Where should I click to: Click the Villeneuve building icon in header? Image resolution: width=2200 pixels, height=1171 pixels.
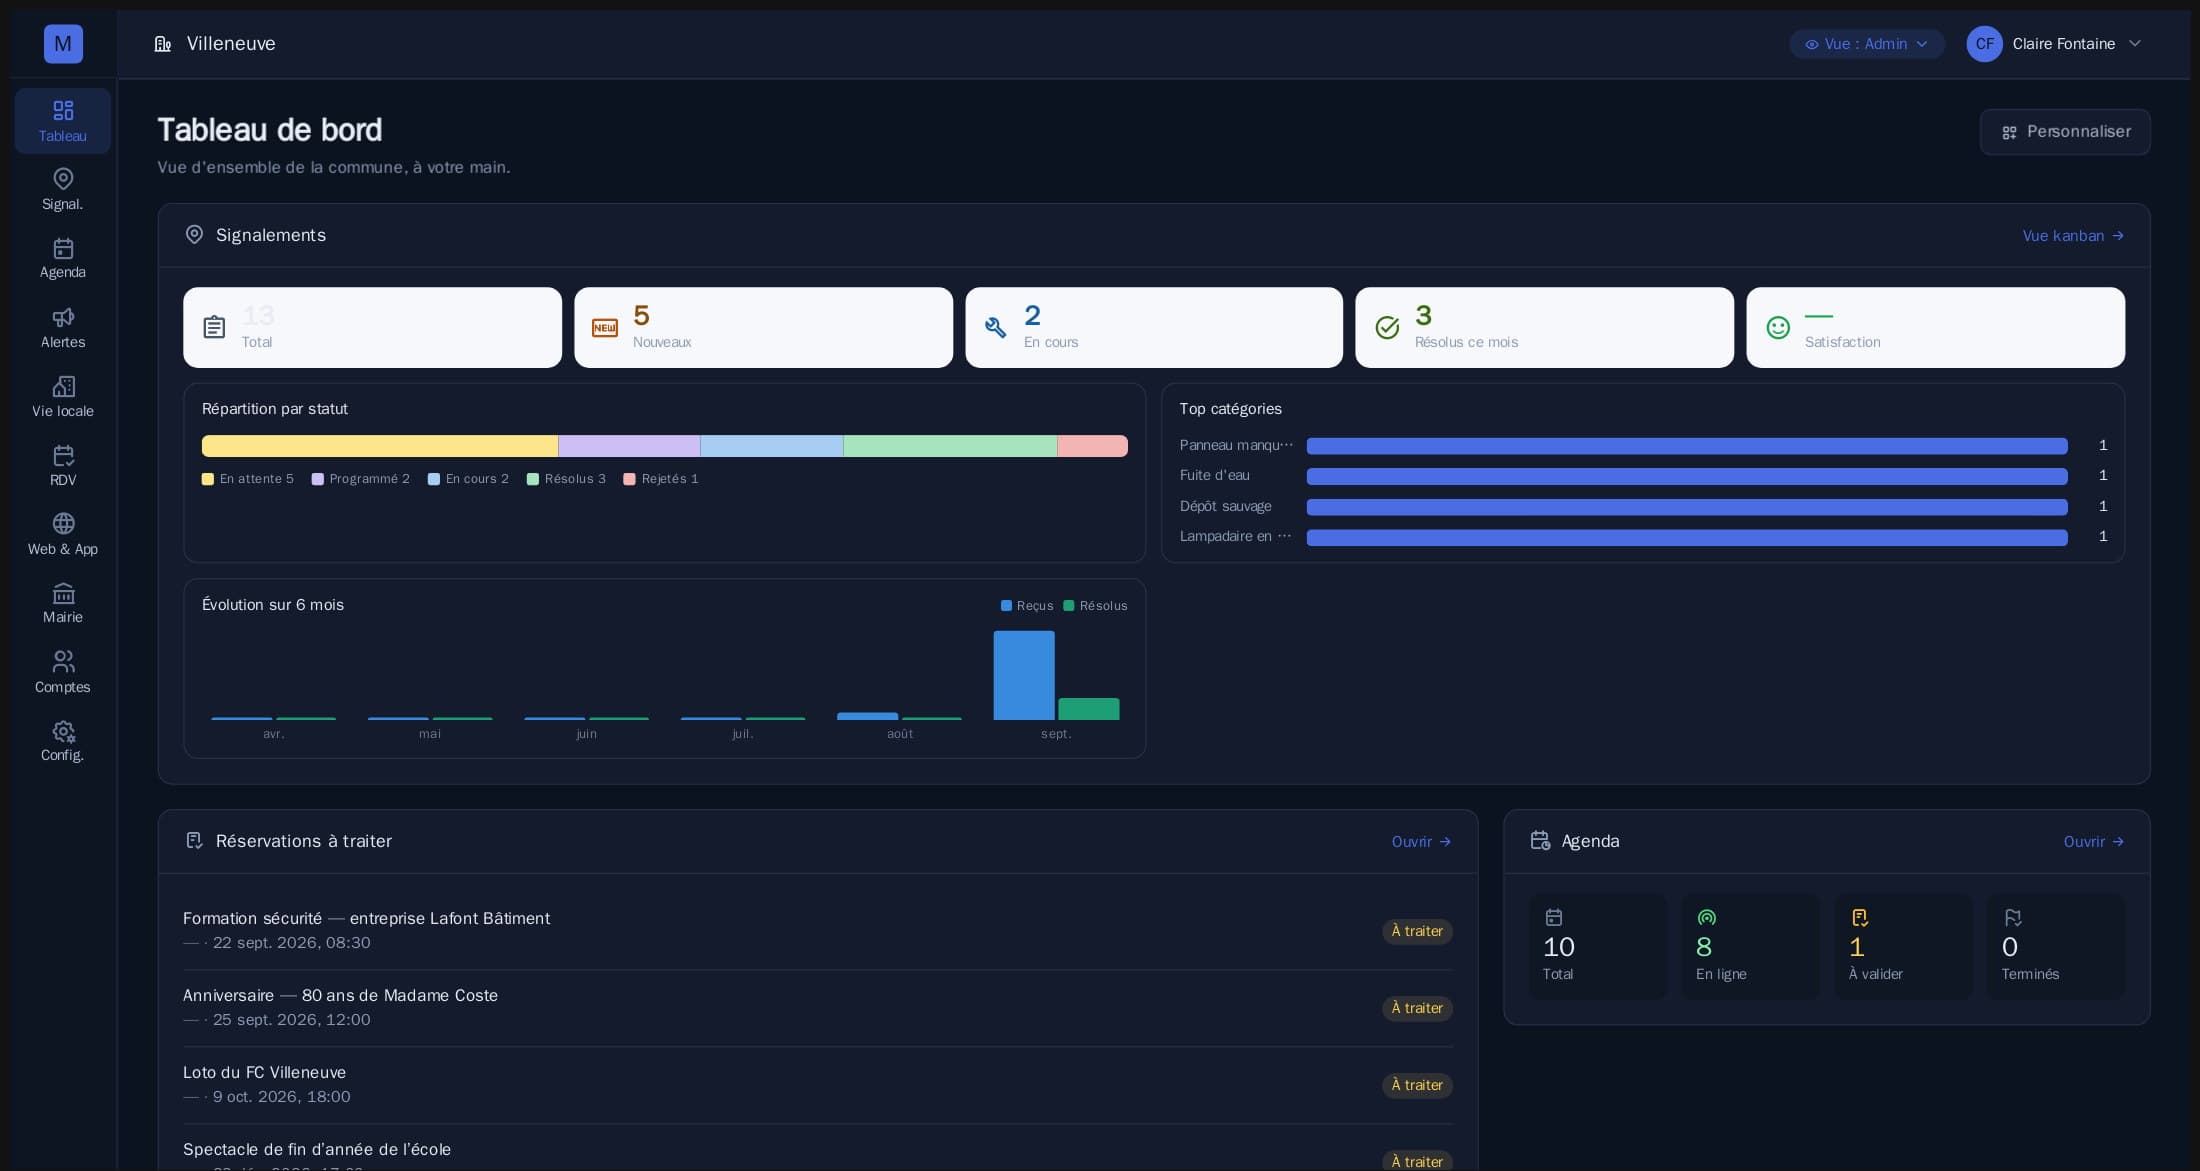coord(163,44)
